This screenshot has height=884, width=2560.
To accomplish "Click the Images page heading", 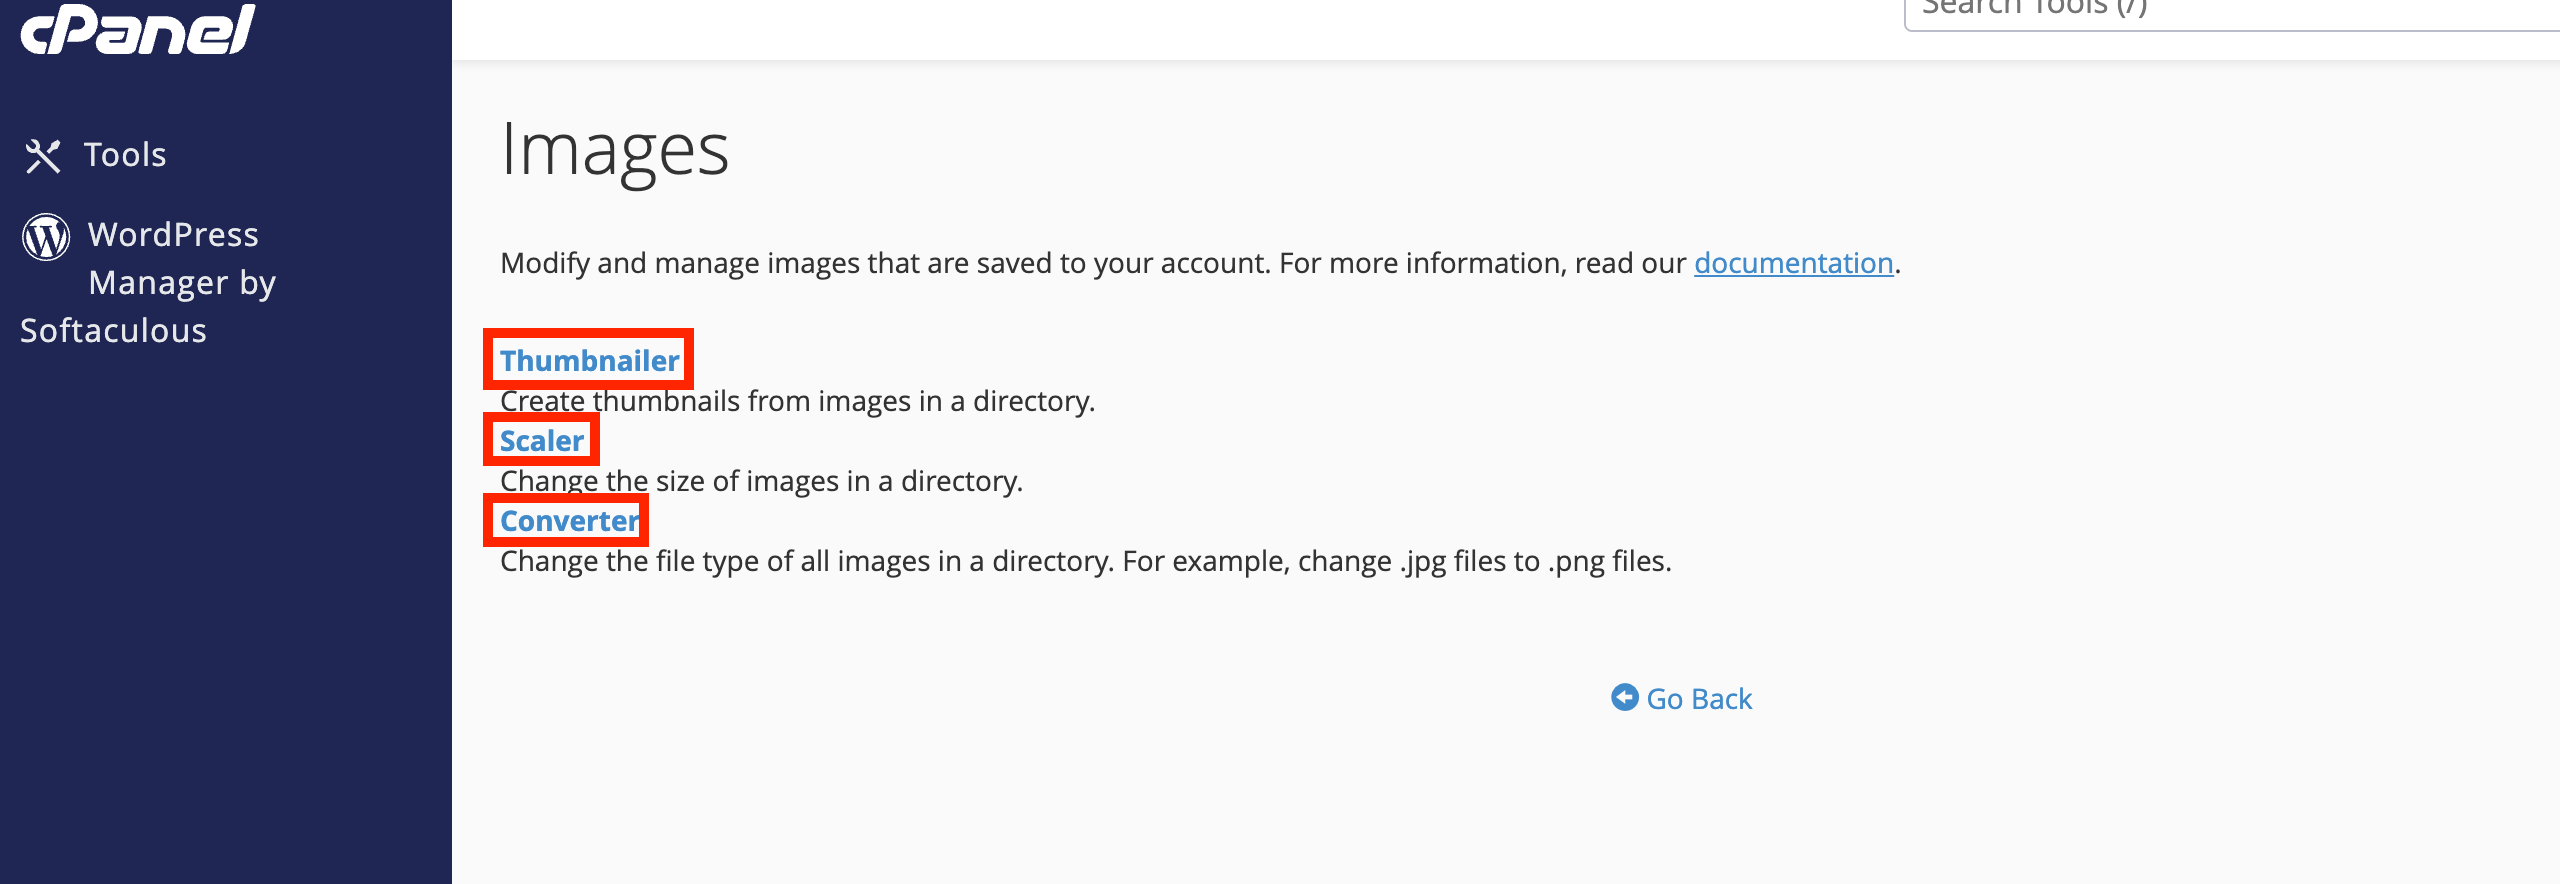I will click(x=615, y=150).
